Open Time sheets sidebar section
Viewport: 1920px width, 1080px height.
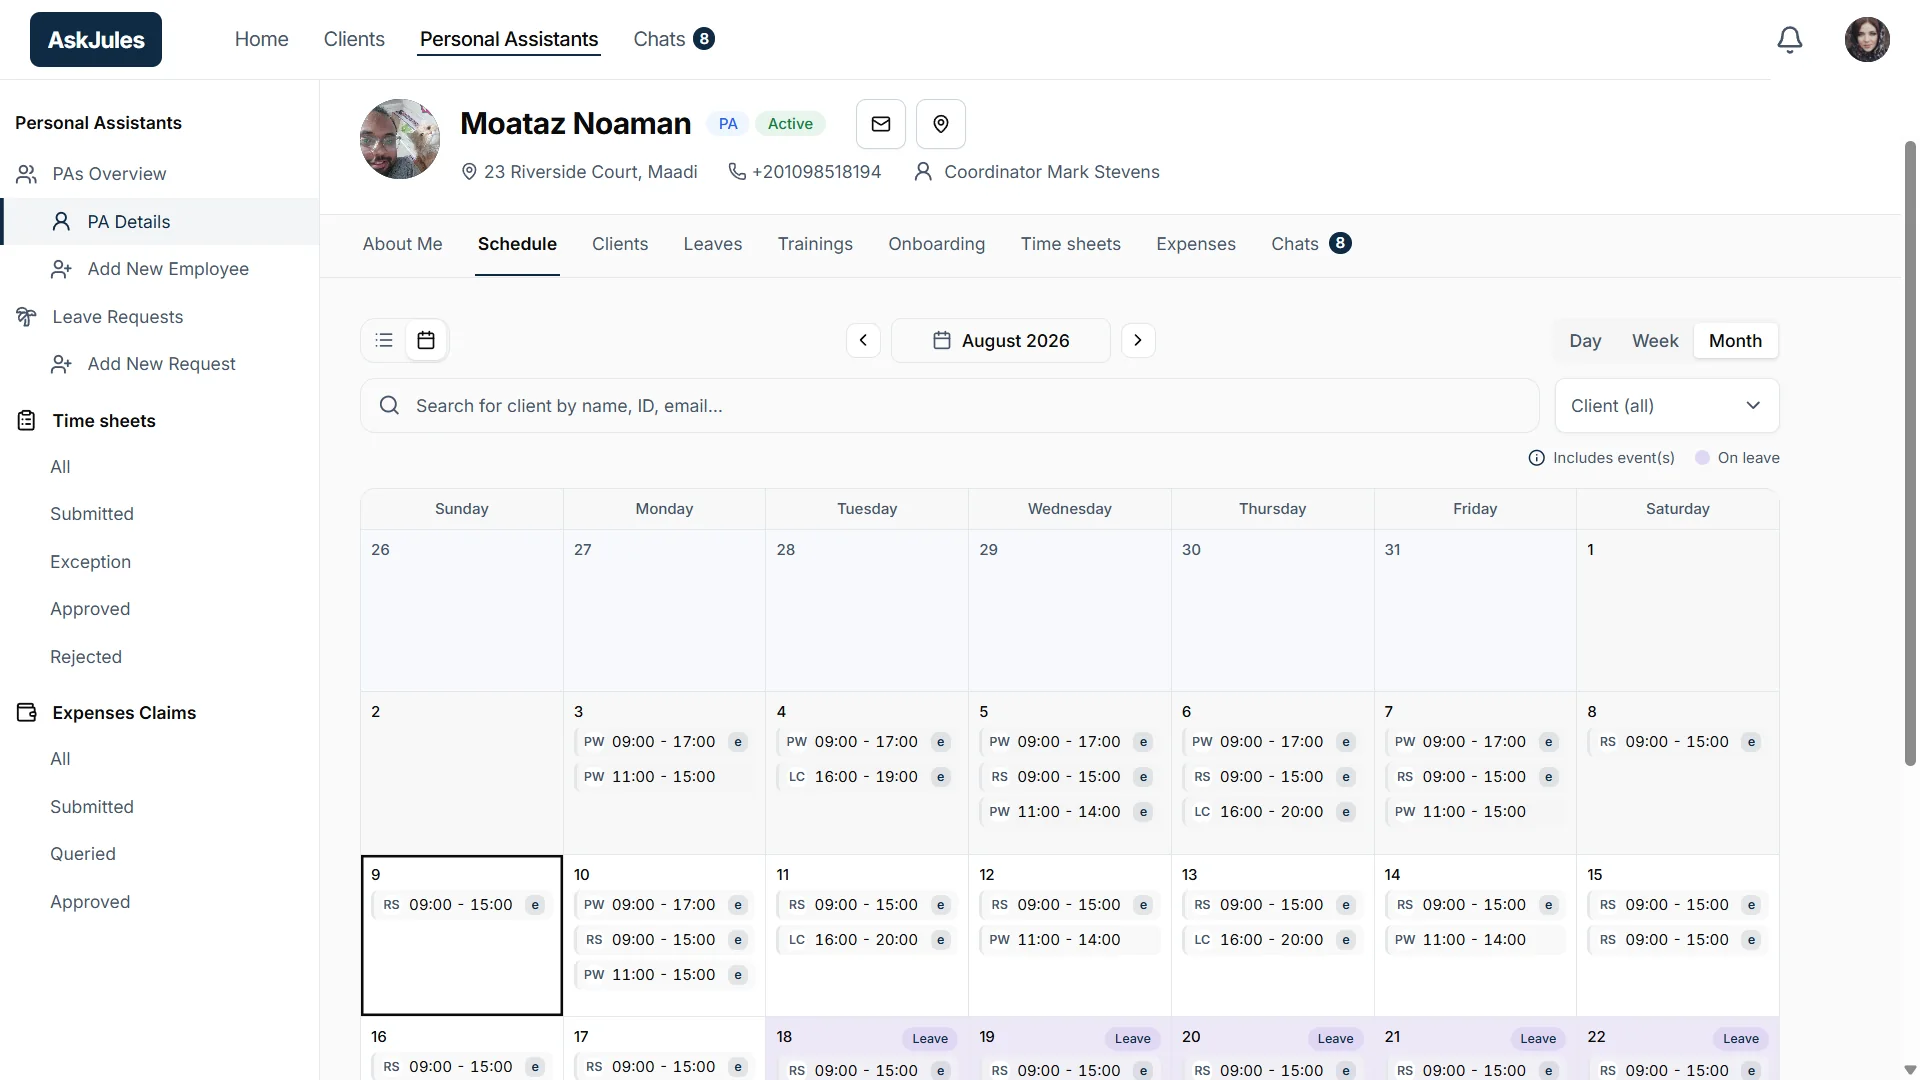[104, 421]
